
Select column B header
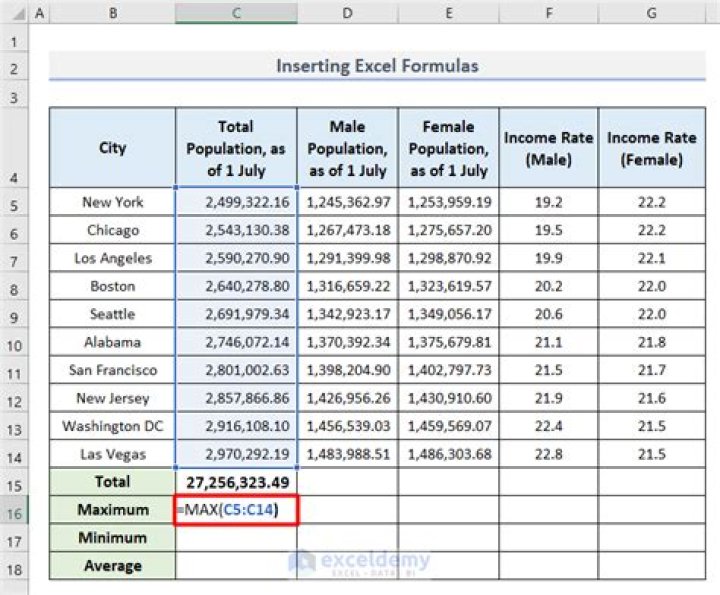[x=112, y=13]
